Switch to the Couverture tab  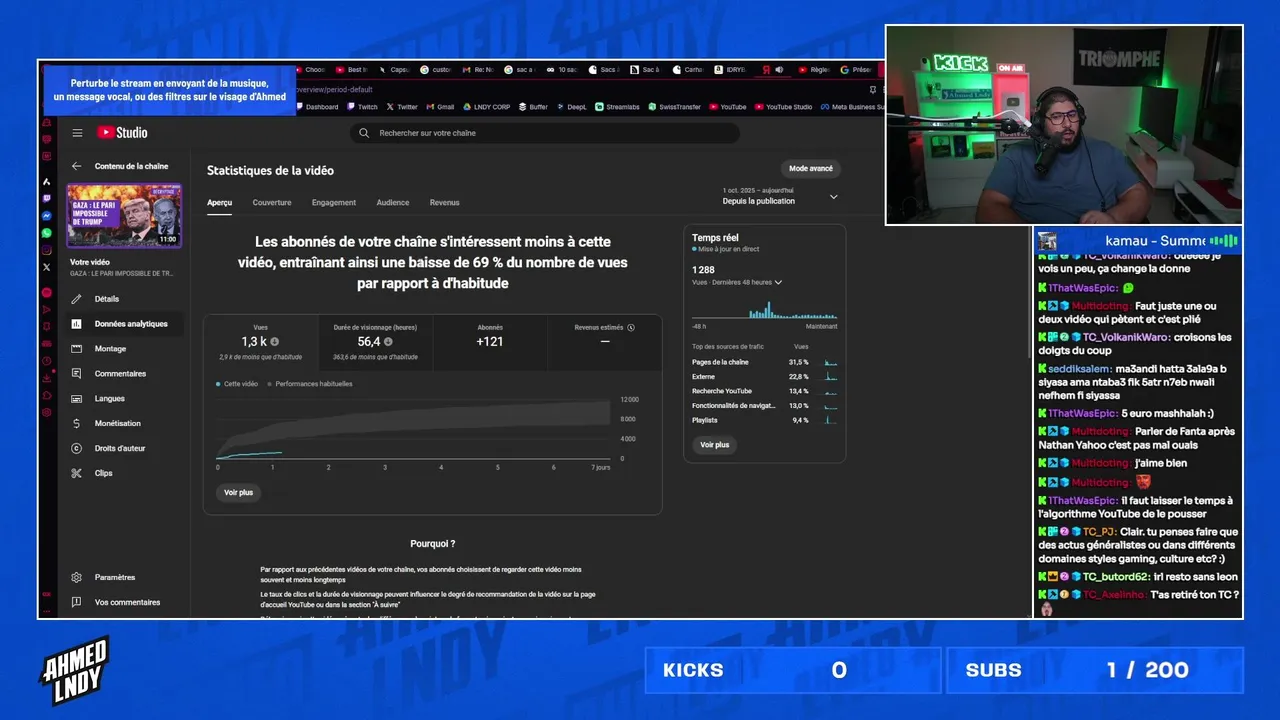[272, 202]
